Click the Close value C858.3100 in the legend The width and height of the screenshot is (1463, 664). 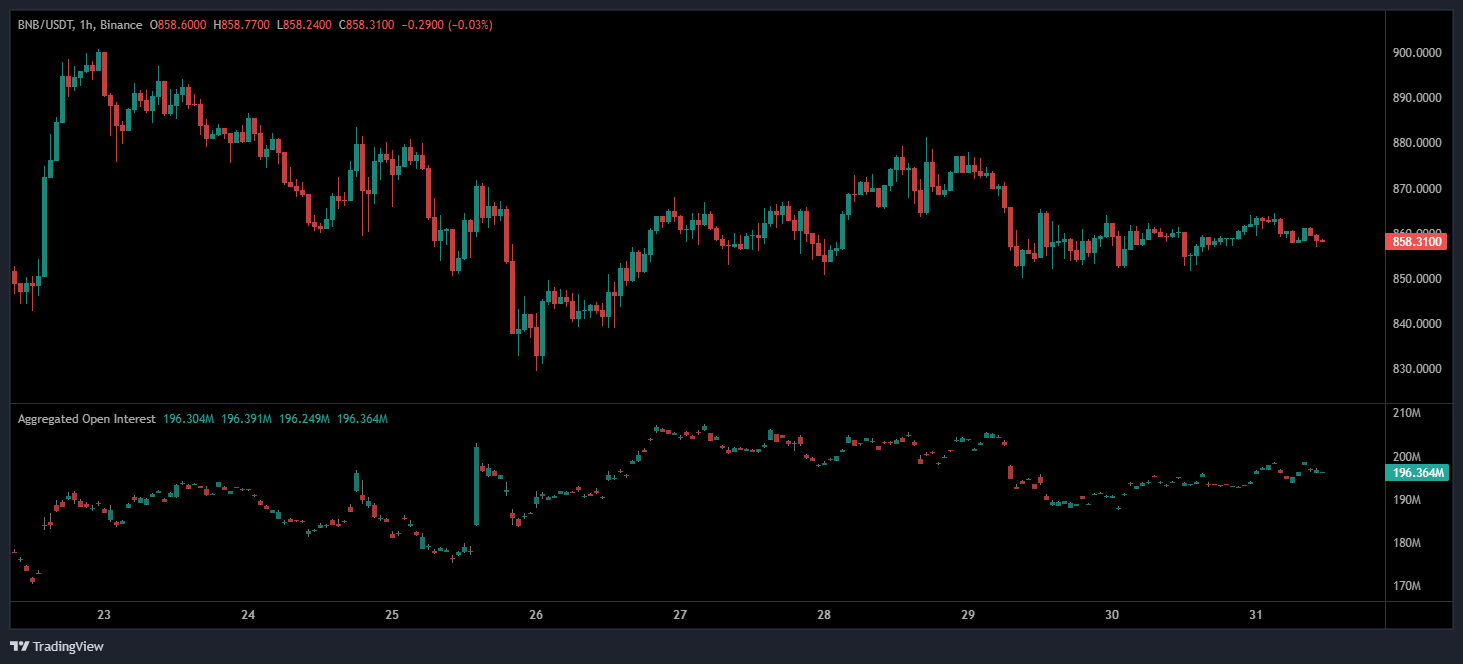click(x=365, y=24)
